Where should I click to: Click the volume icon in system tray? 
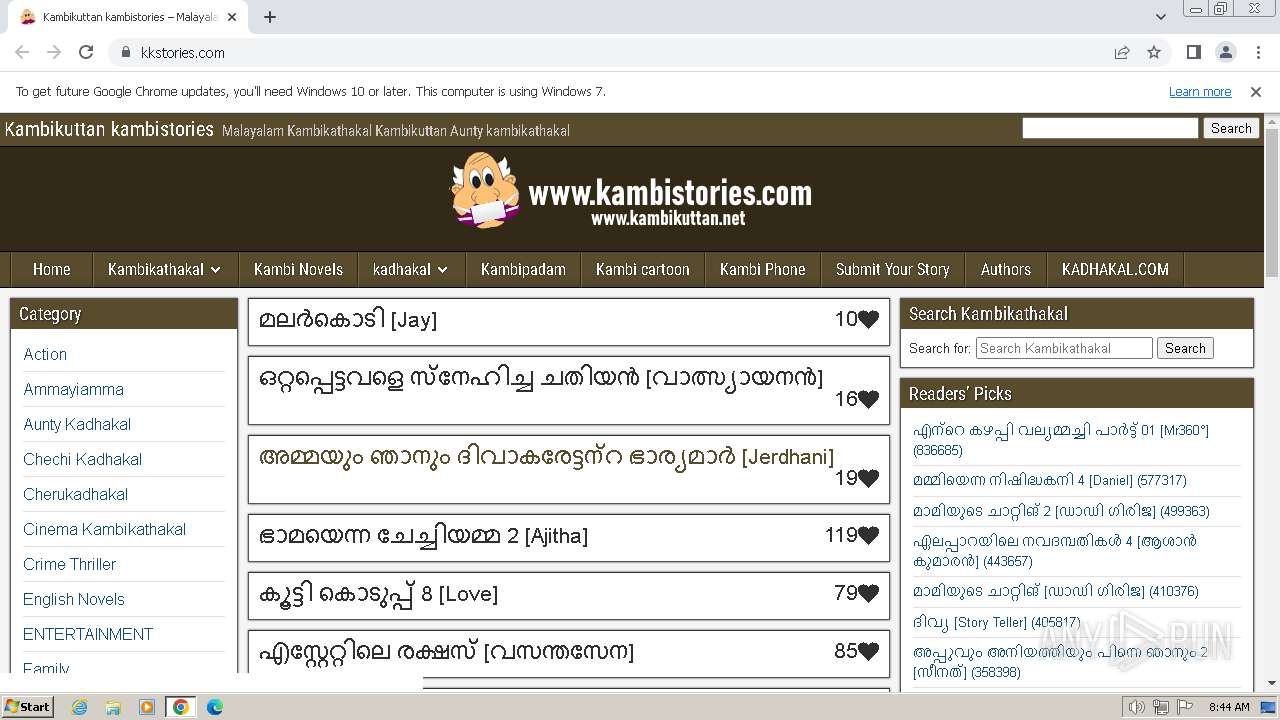click(1136, 707)
